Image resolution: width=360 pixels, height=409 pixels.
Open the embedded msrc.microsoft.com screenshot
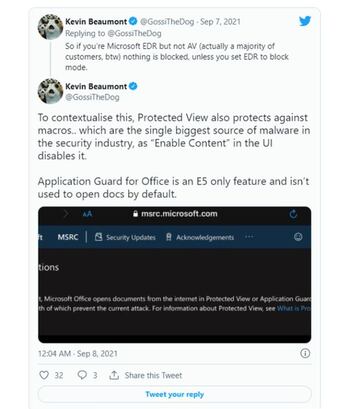[x=174, y=275]
